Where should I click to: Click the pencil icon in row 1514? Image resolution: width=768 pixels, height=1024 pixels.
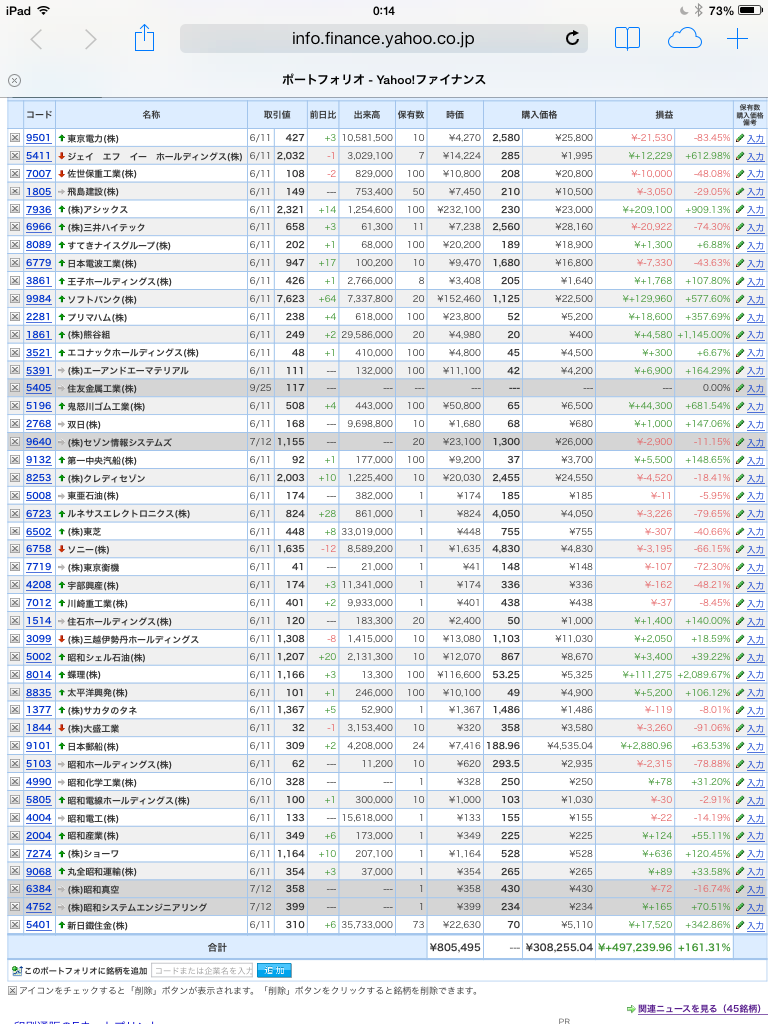740,621
